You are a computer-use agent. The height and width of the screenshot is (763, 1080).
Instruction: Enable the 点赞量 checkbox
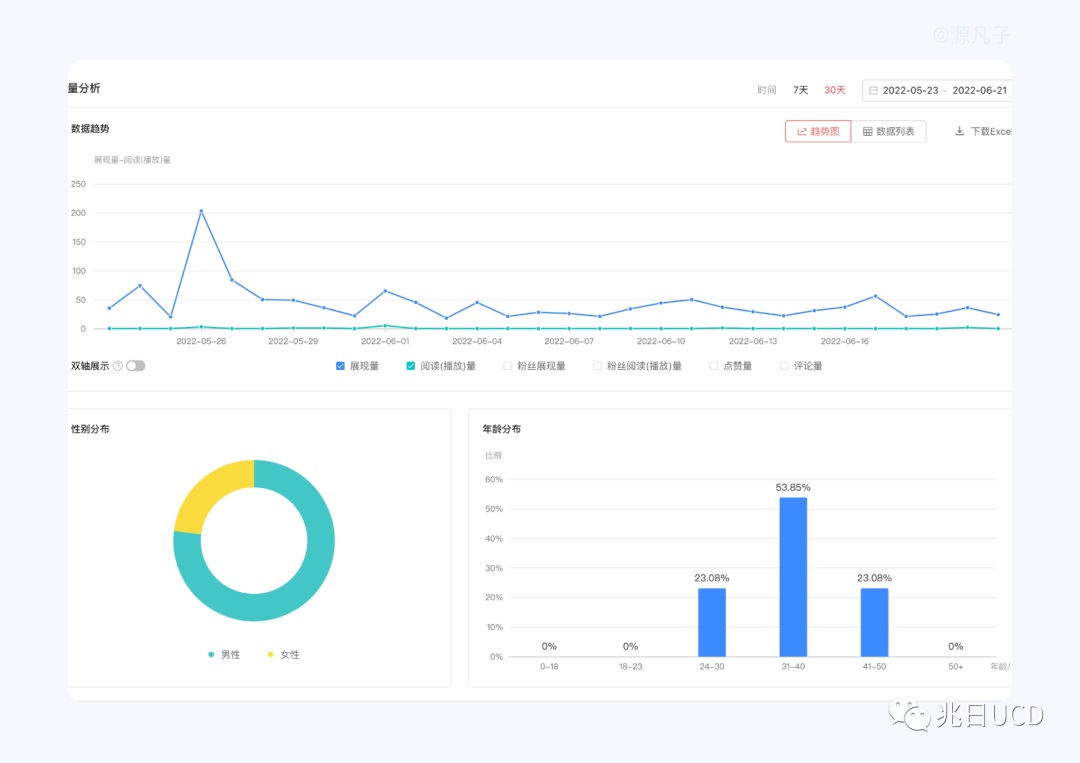[x=713, y=366]
